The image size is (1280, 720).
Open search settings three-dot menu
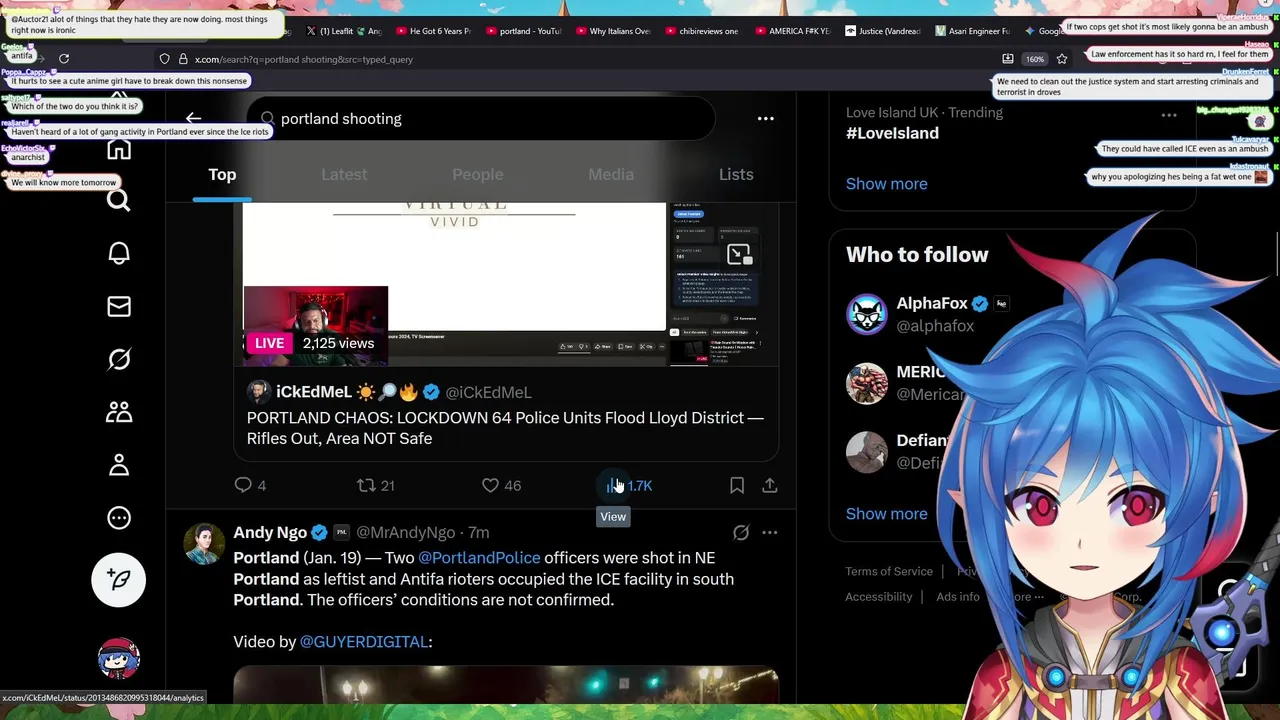[765, 118]
